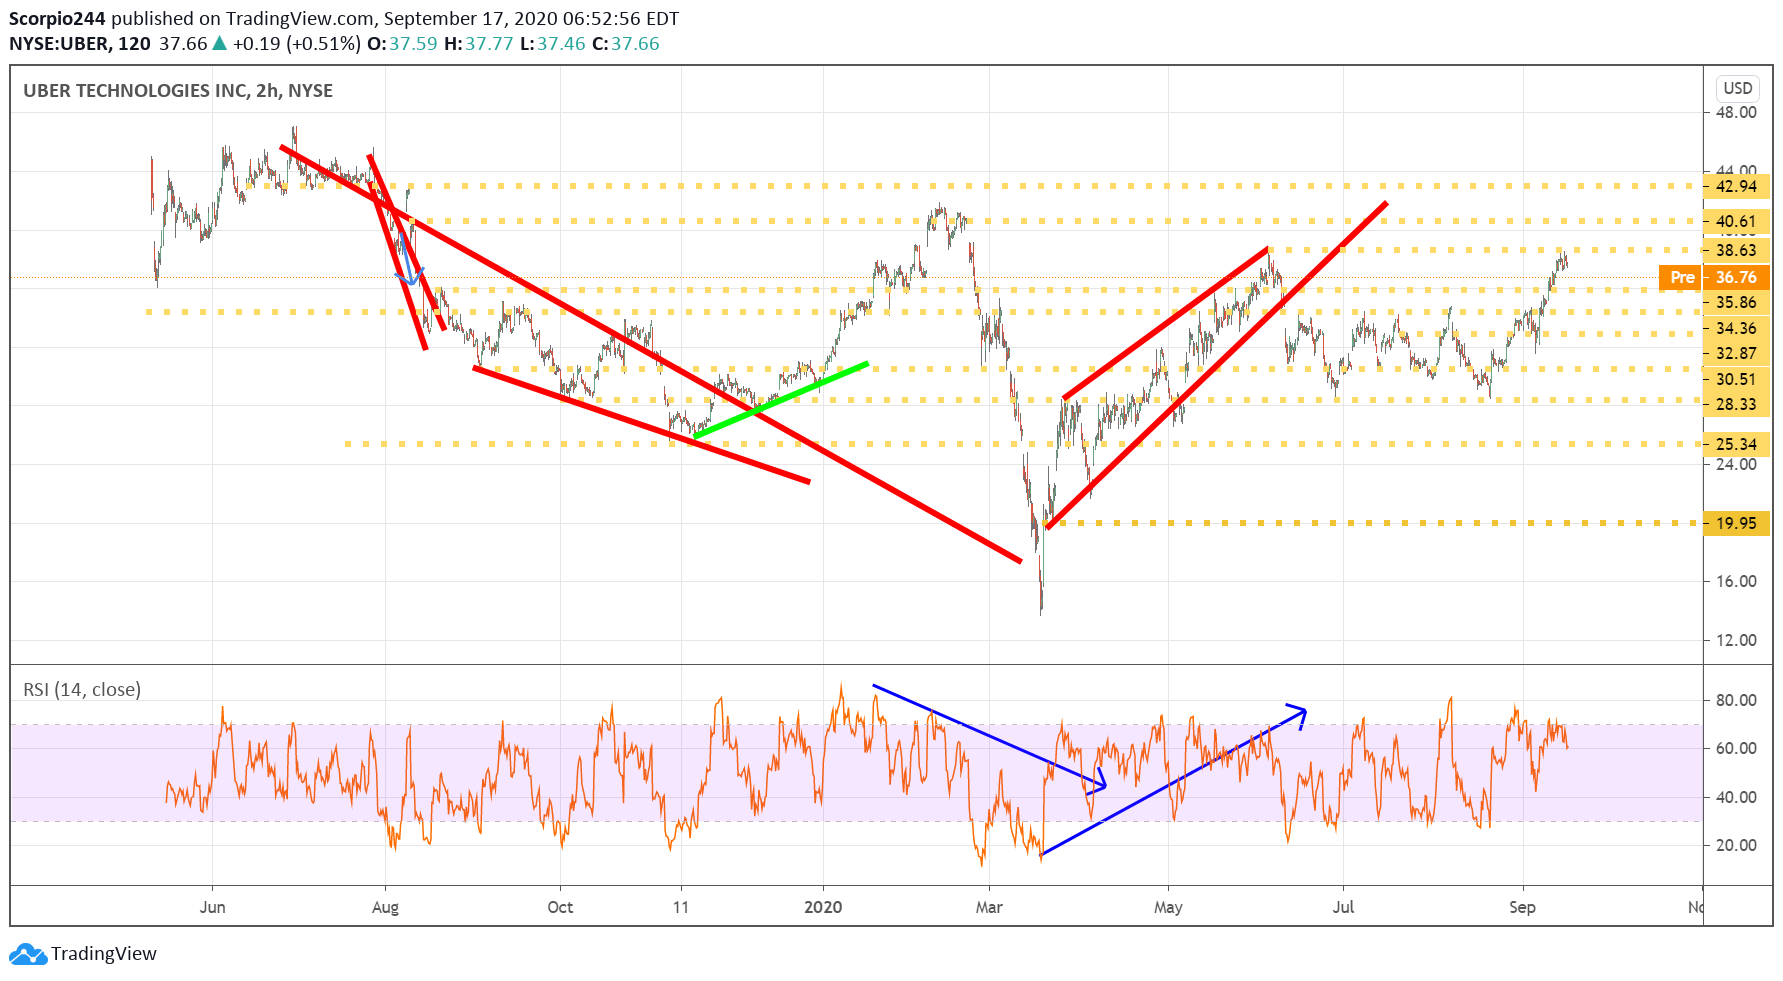Click the RSI (14, close) indicator label

coord(82,689)
